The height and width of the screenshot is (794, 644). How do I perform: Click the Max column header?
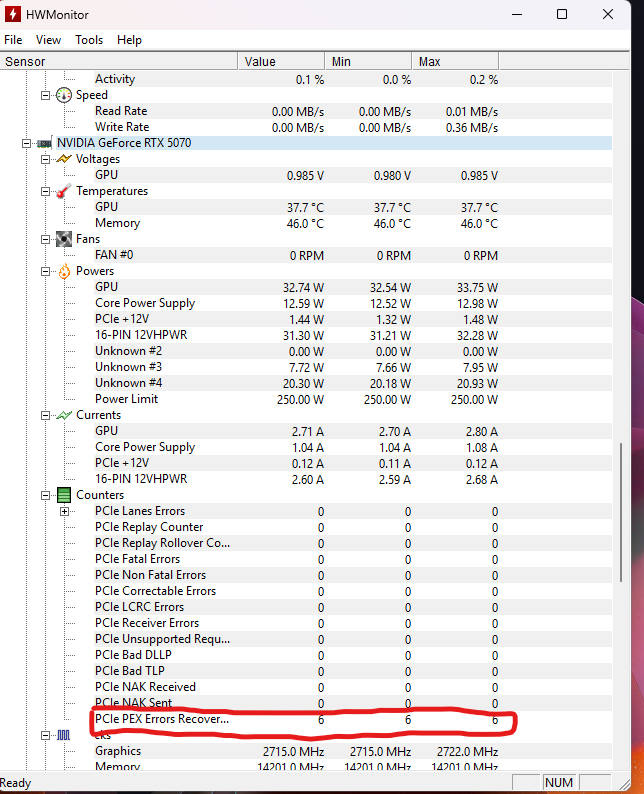456,61
